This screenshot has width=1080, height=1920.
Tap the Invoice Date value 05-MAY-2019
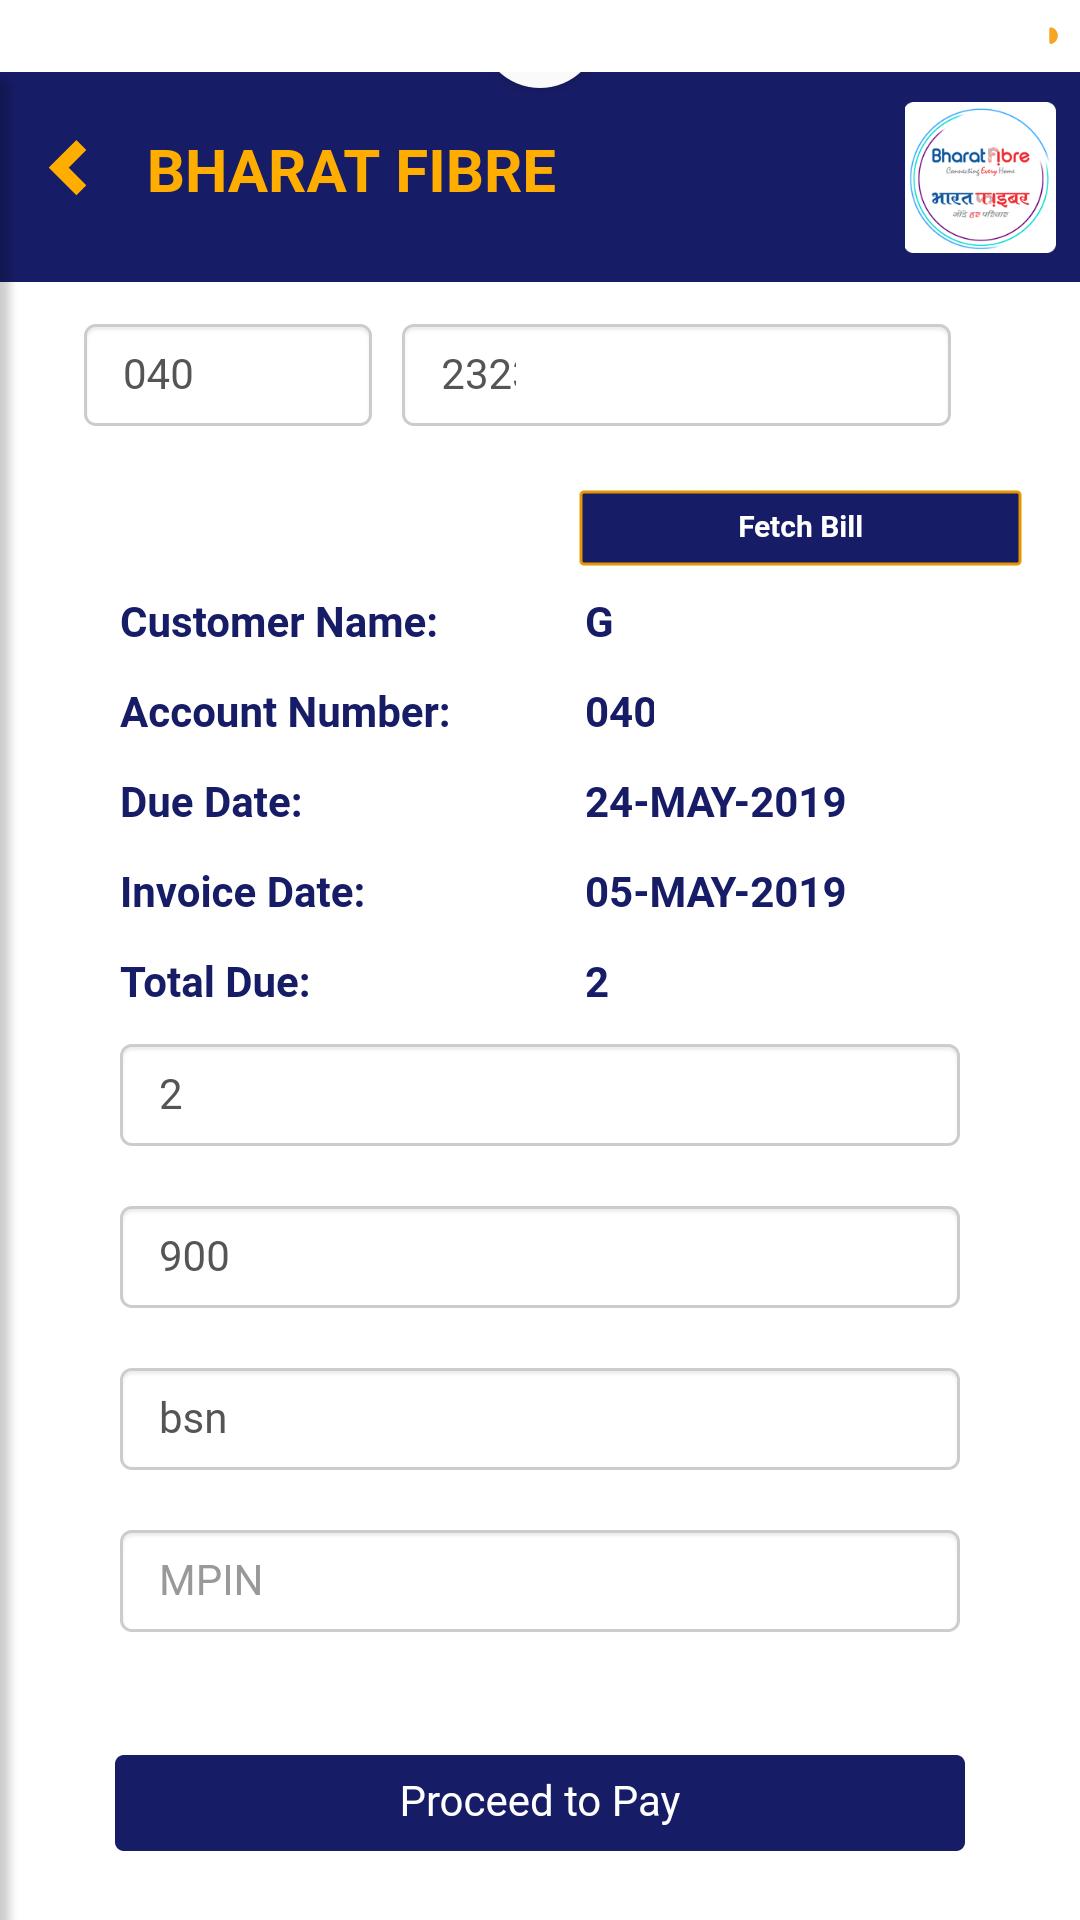tap(715, 893)
